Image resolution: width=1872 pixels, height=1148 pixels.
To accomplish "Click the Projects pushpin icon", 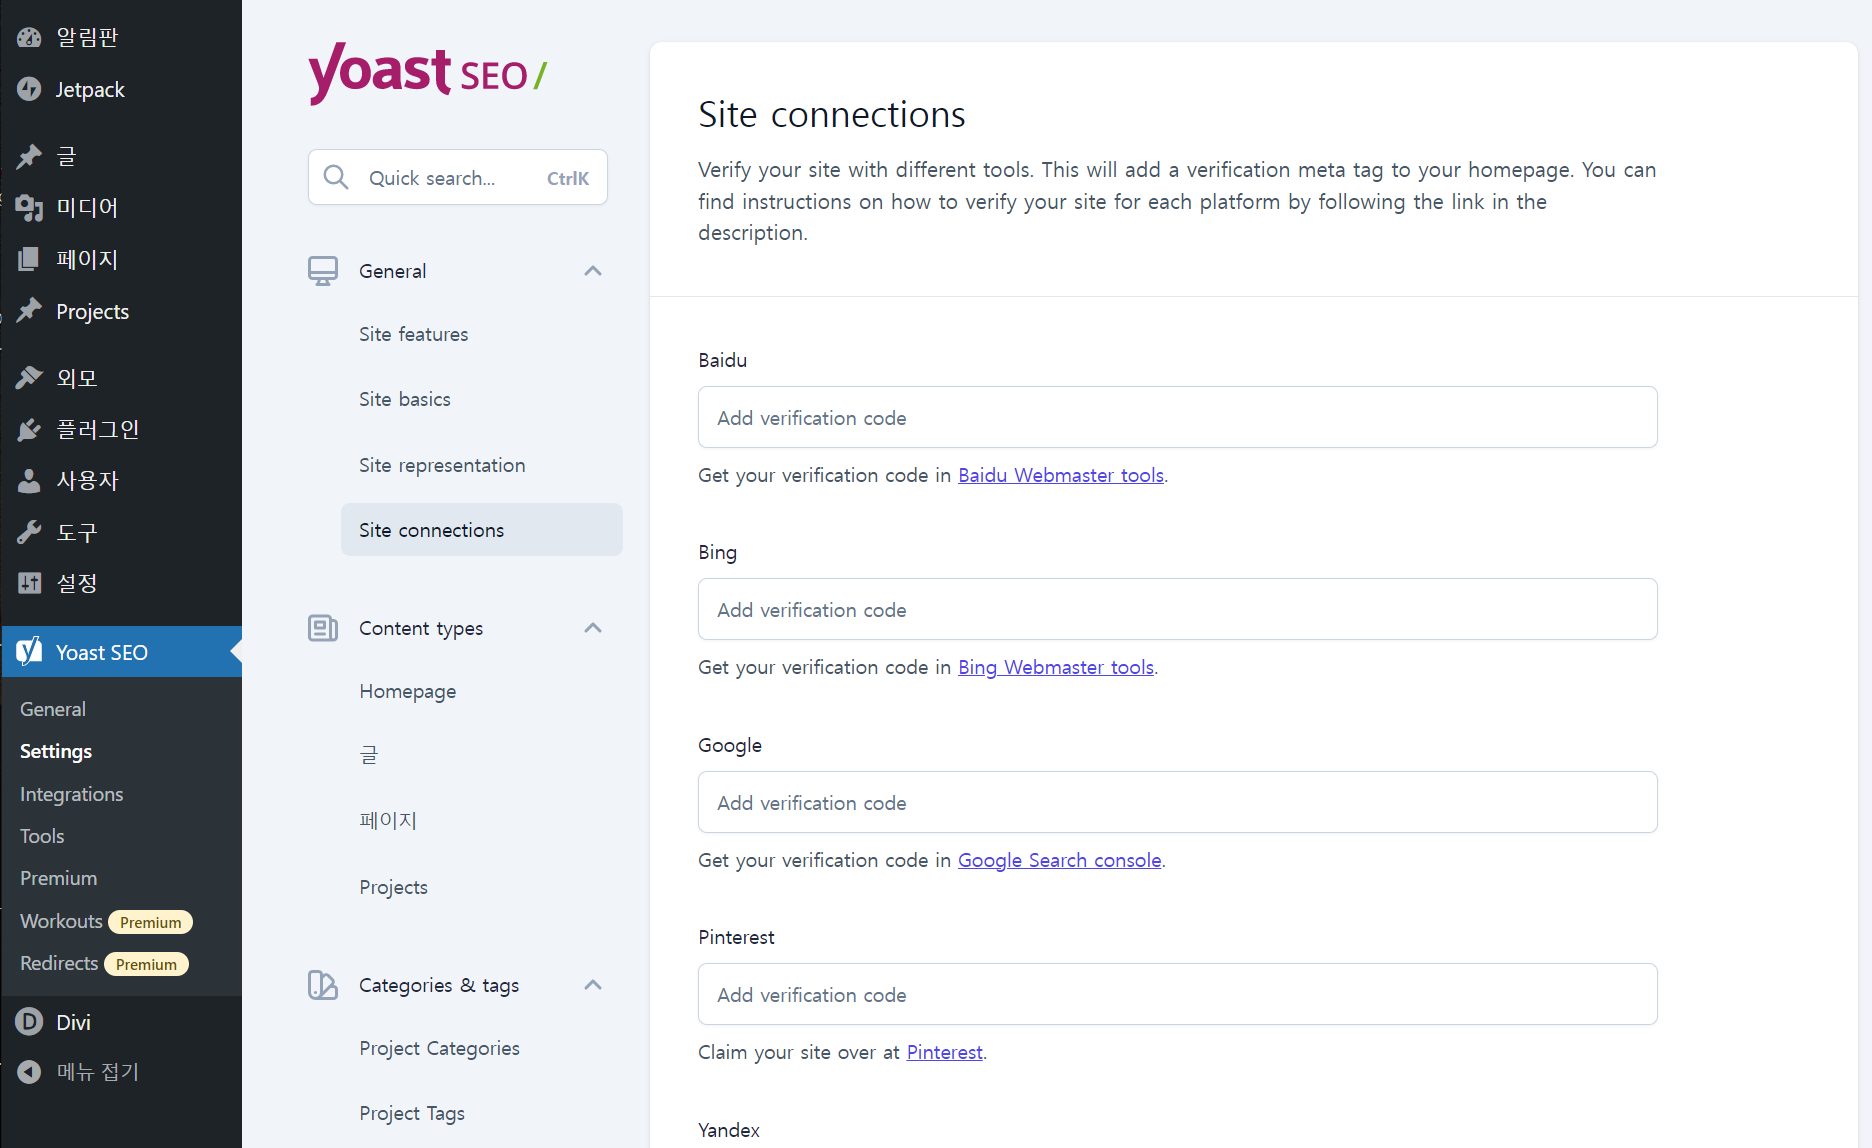I will pyautogui.click(x=29, y=311).
